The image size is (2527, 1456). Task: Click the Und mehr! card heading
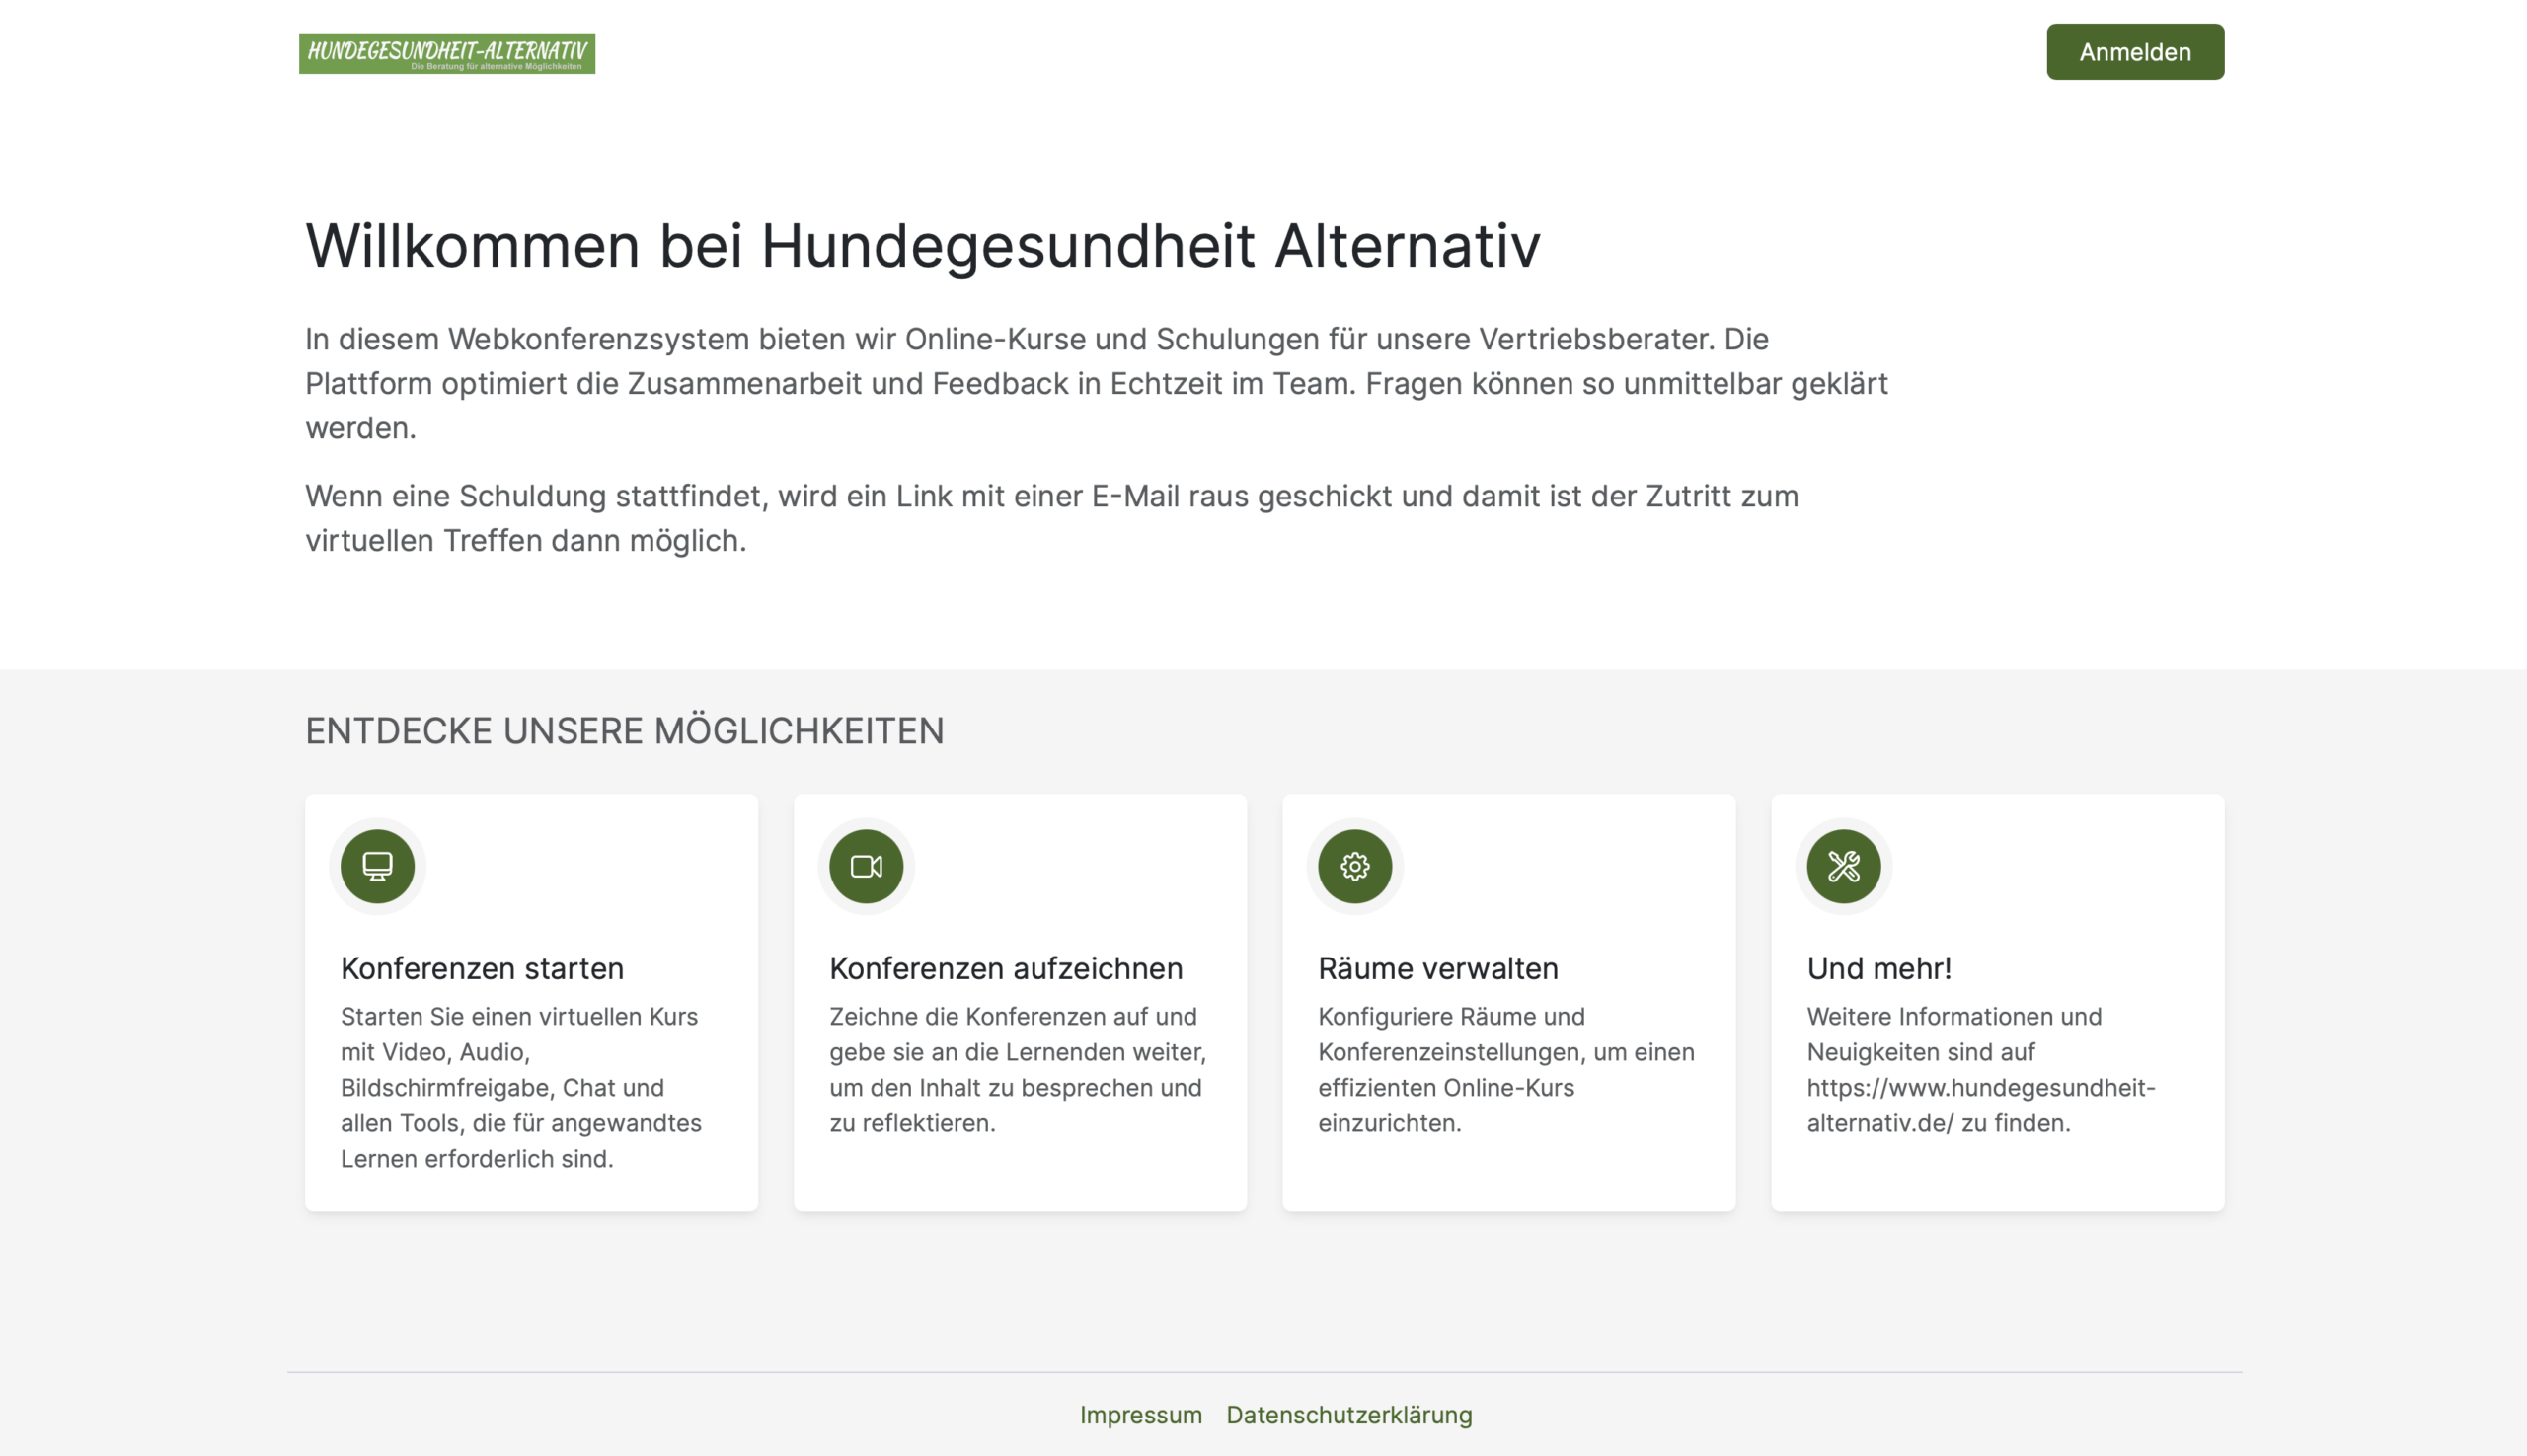1878,968
